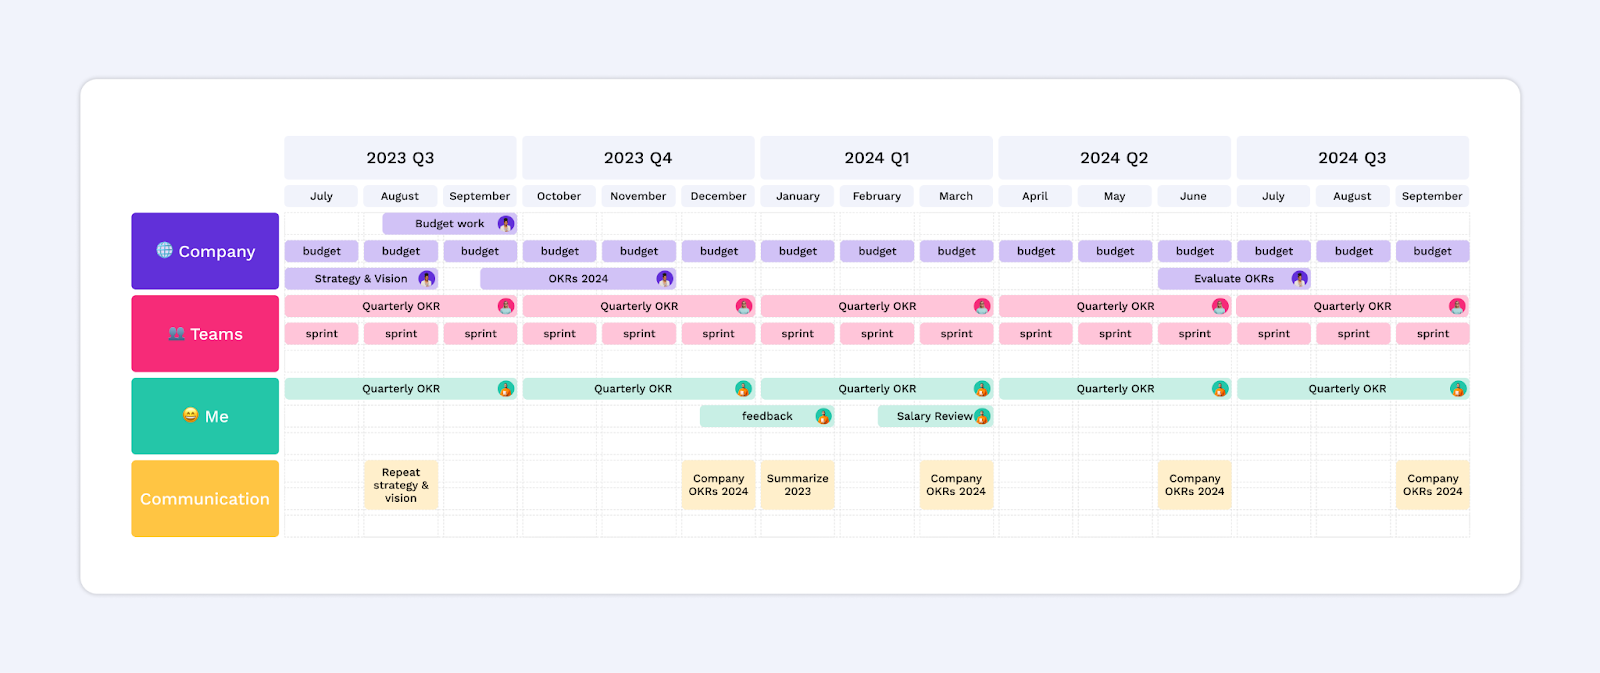Select the 2024 Q1 quarter header

[876, 158]
